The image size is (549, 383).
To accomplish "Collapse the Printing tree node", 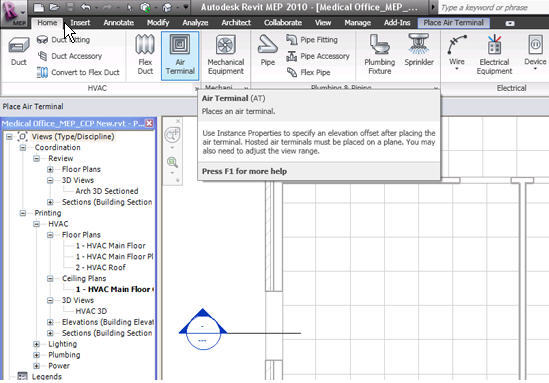I will tap(23, 213).
